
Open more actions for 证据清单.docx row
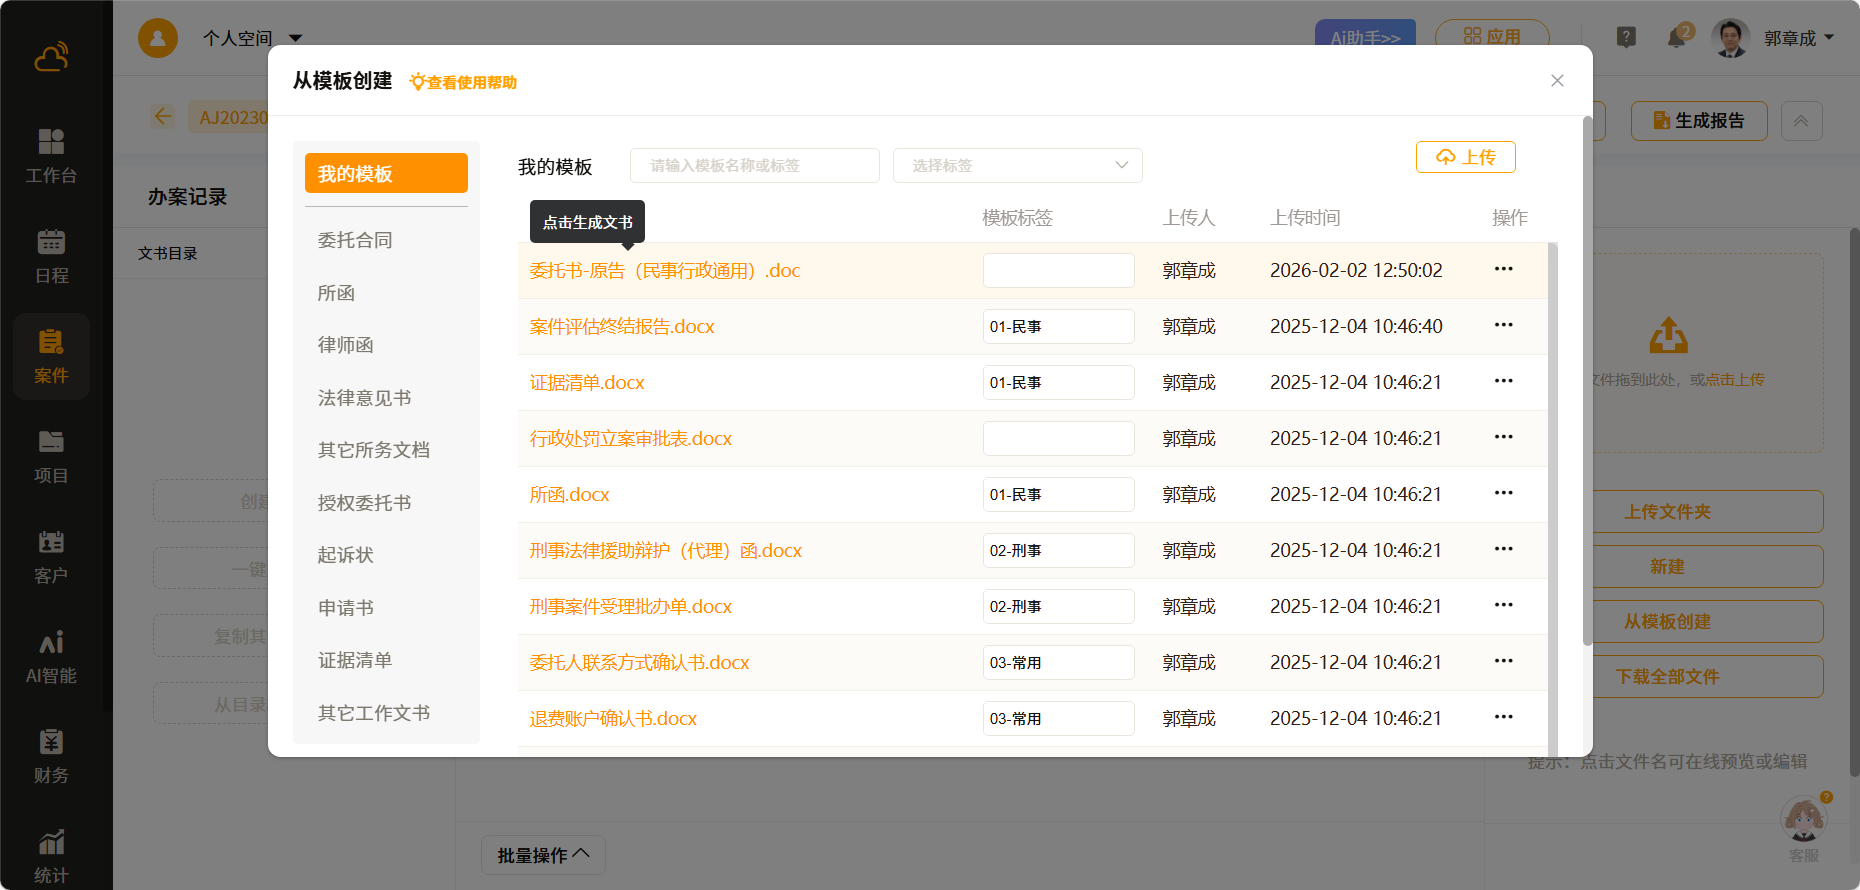point(1503,382)
